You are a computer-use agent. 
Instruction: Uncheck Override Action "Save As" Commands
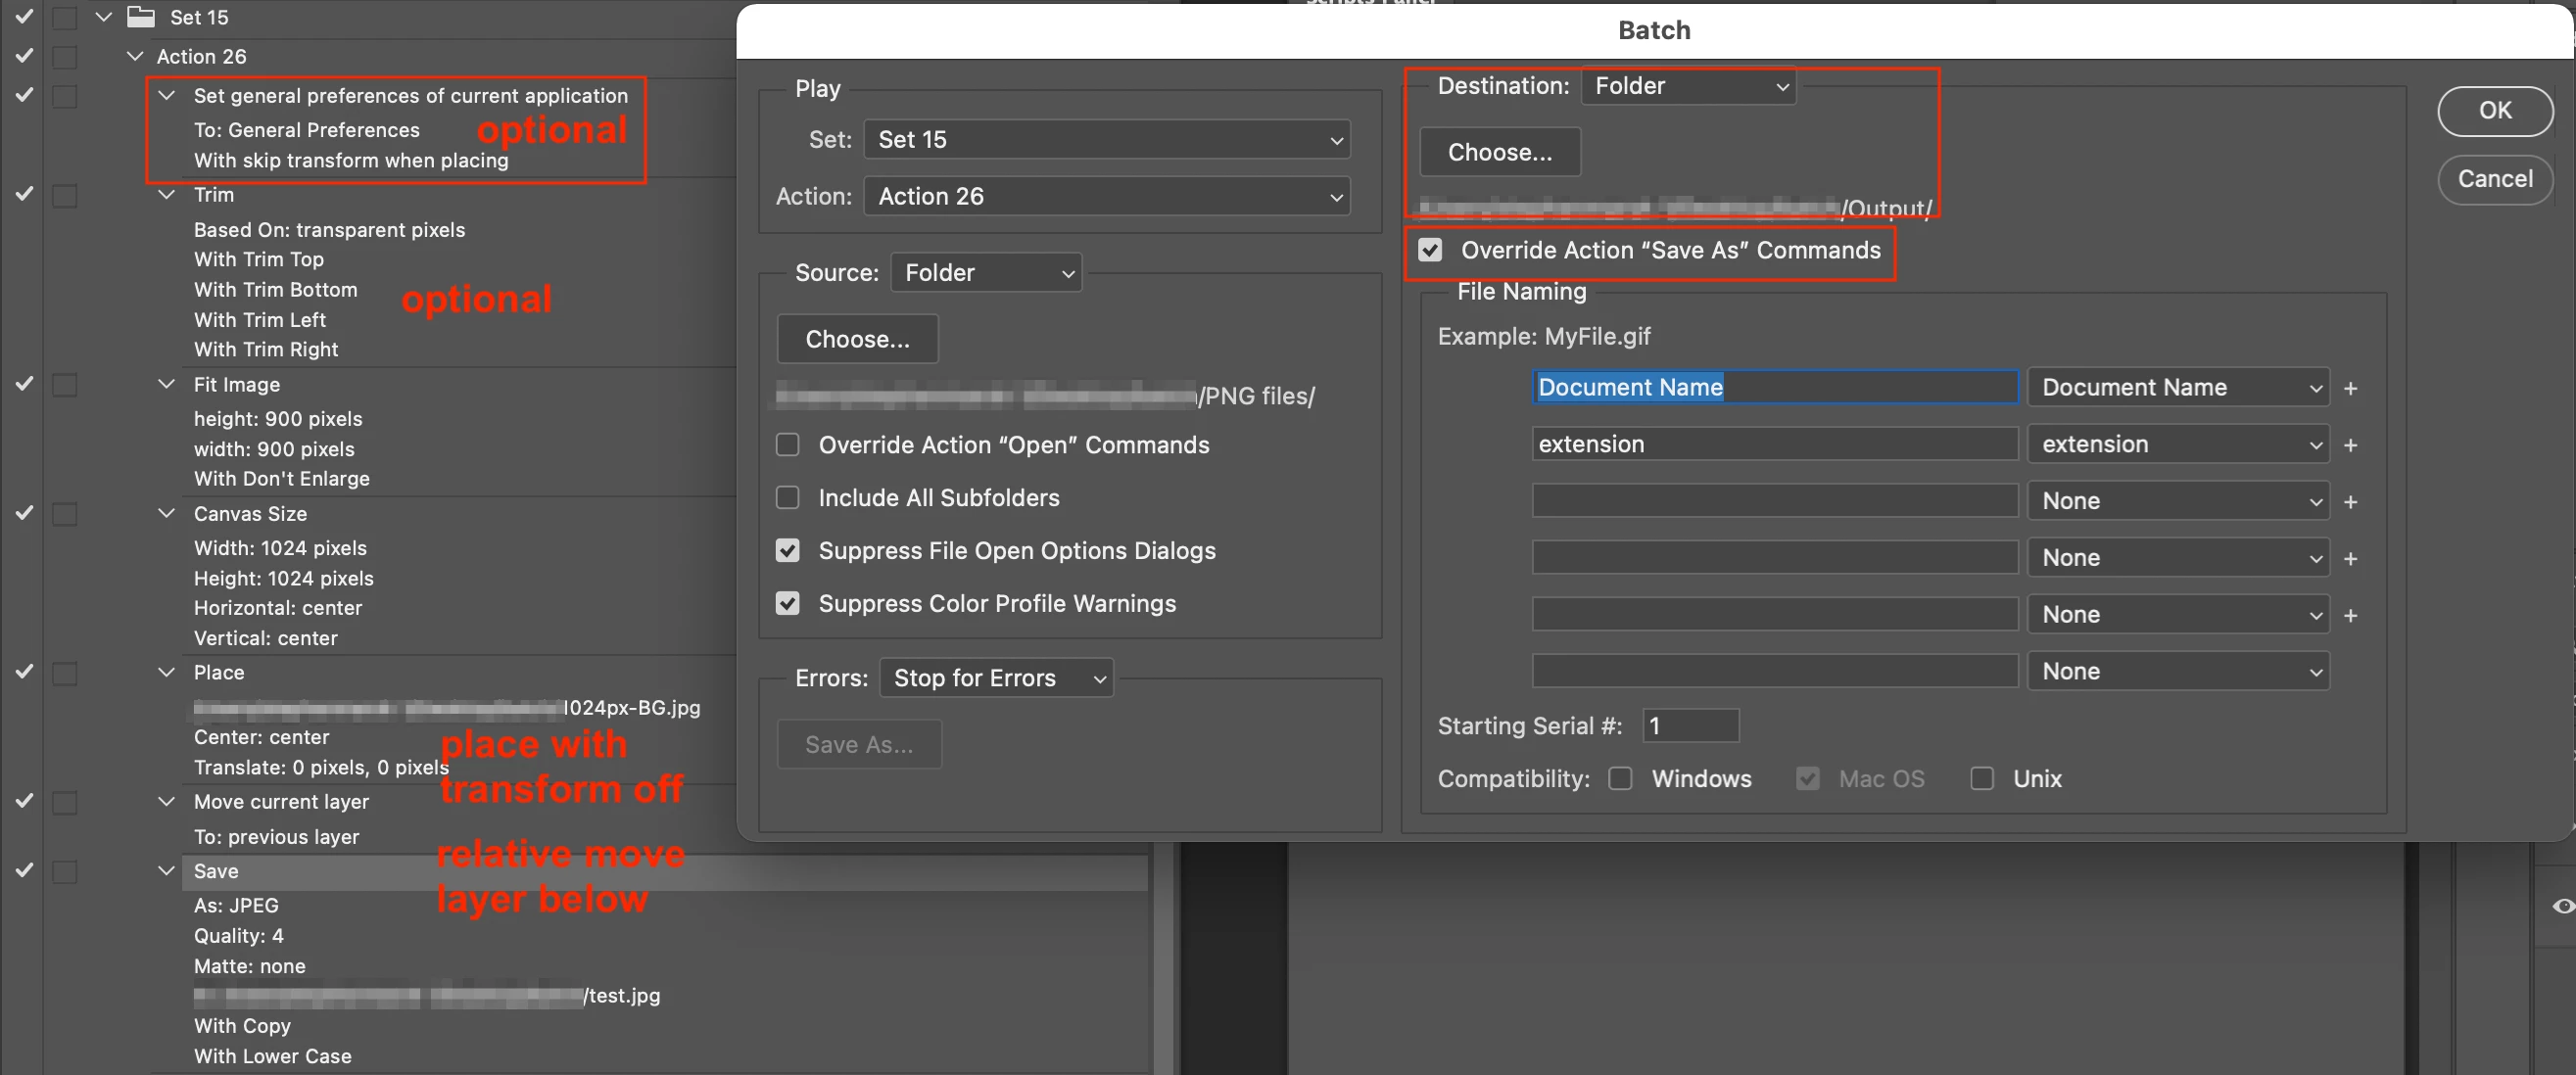click(x=1430, y=250)
